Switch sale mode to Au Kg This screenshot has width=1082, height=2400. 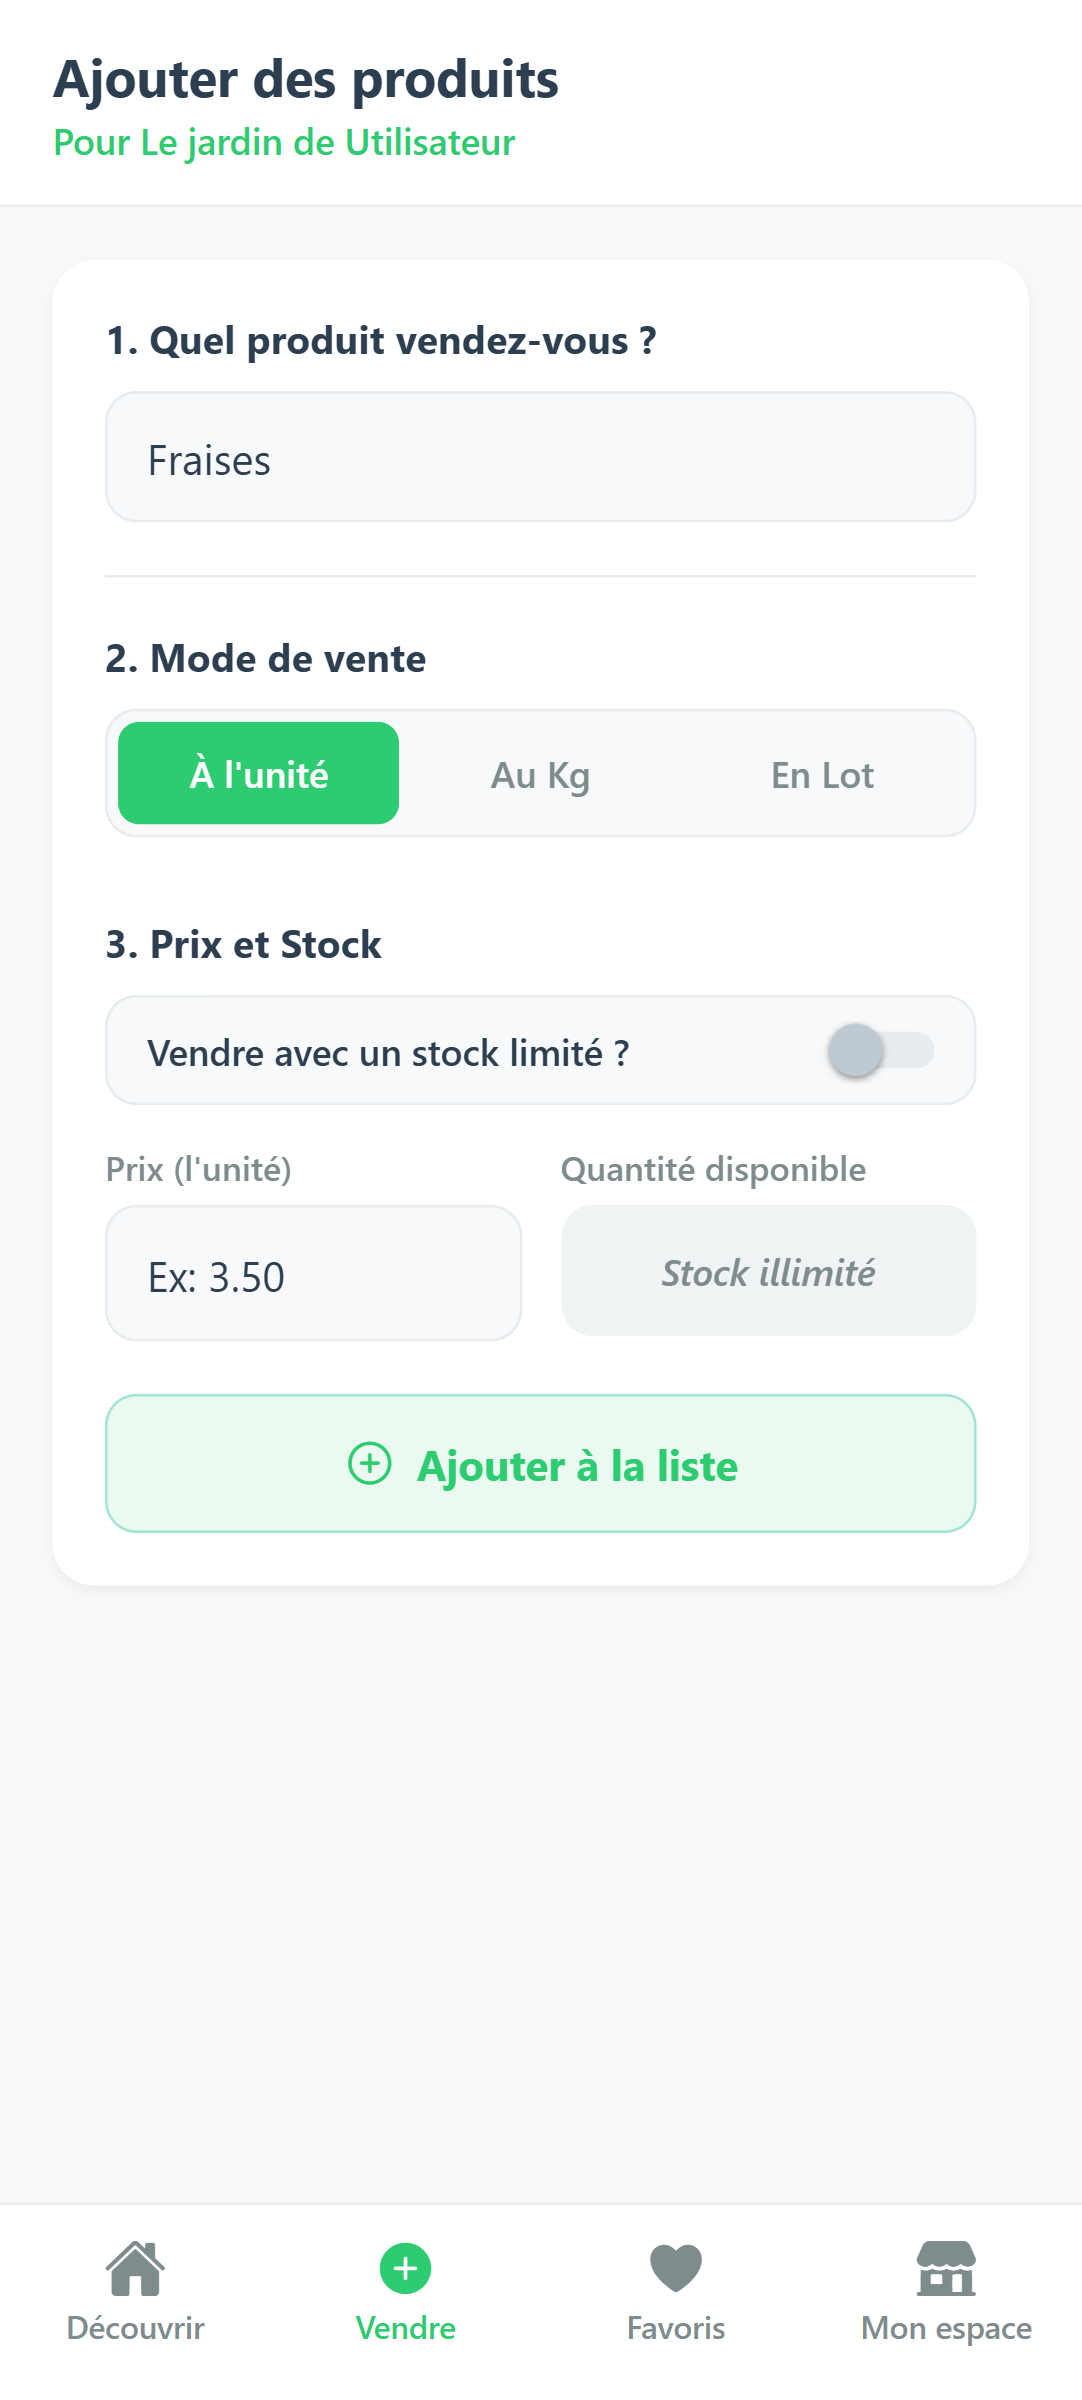540,775
